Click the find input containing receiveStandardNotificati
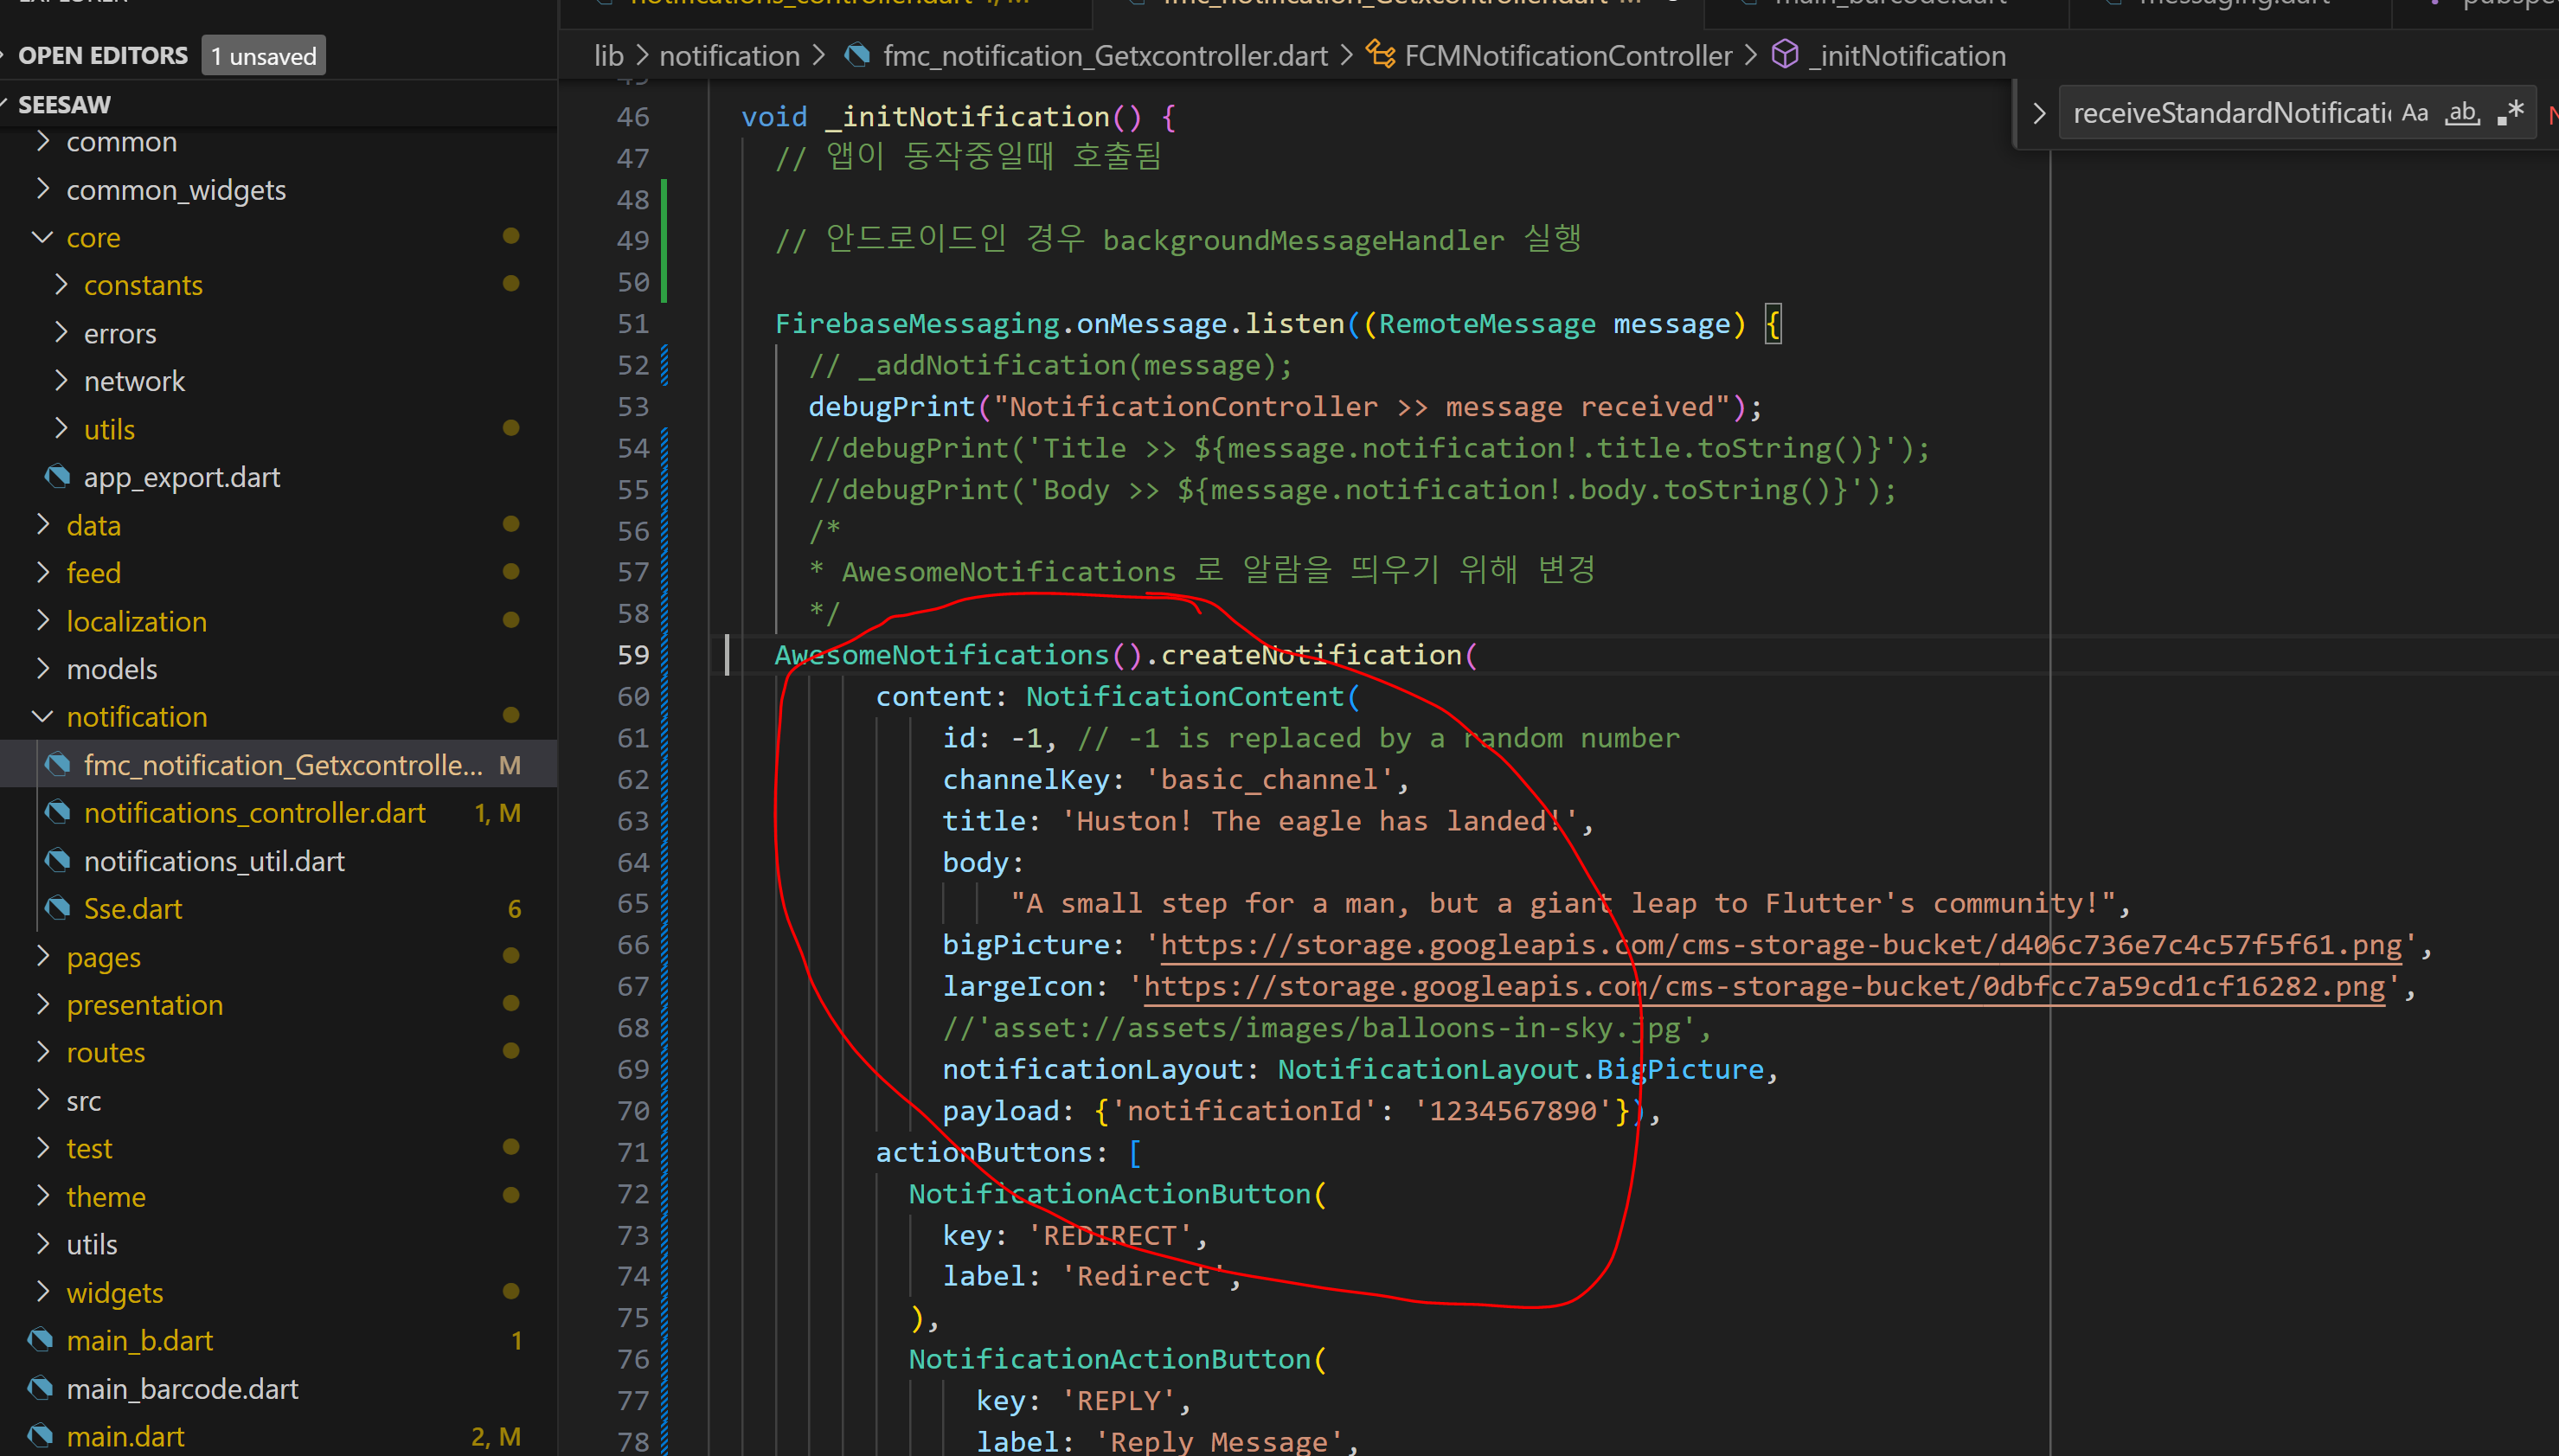 tap(2230, 114)
